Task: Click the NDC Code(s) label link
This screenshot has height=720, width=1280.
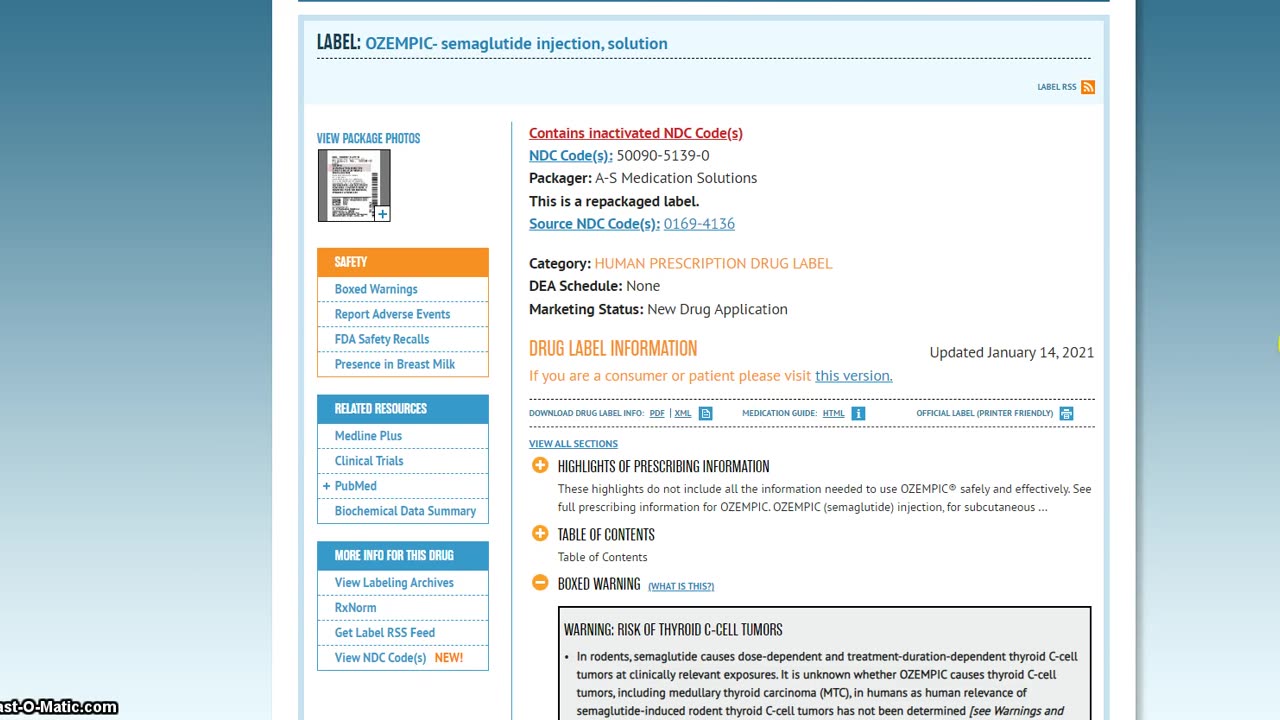Action: (x=571, y=156)
